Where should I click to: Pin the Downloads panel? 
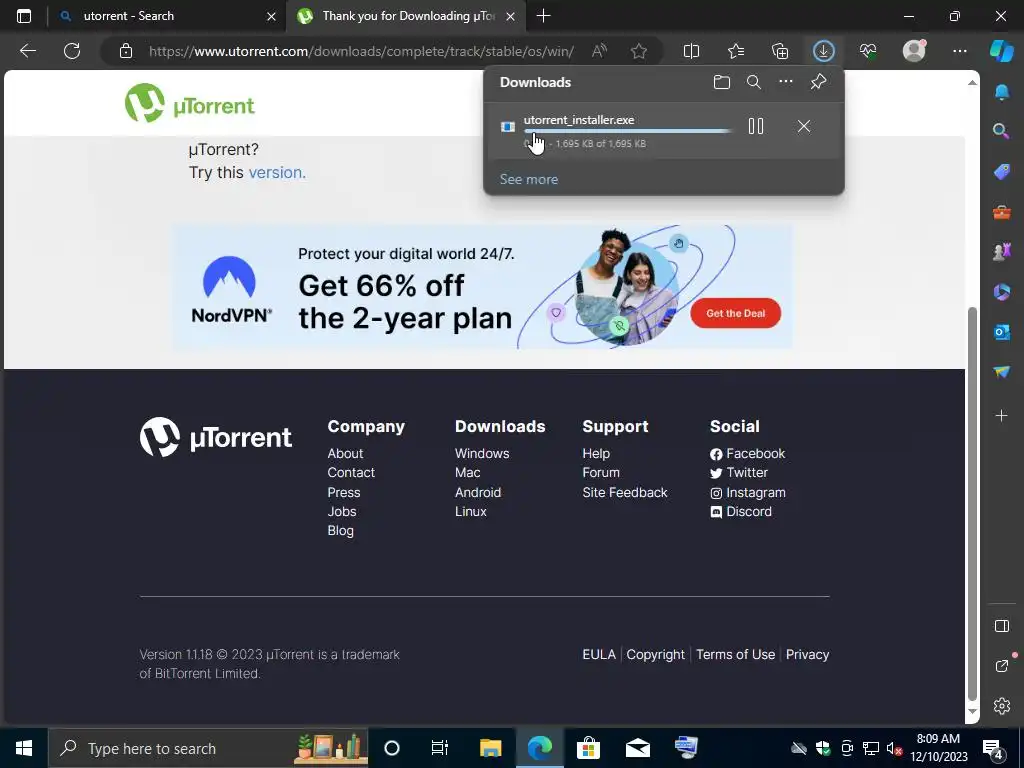818,82
